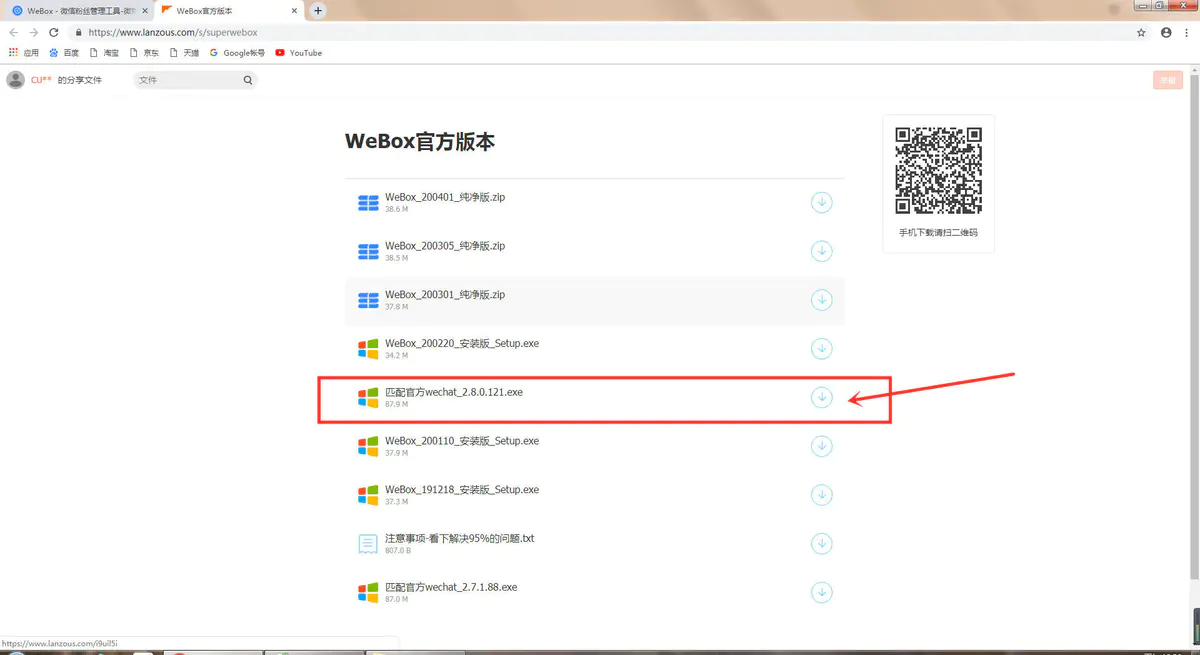Open file name WeBox_191218_安装版_Setup.exe
Viewport: 1200px width, 655px height.
pos(462,490)
